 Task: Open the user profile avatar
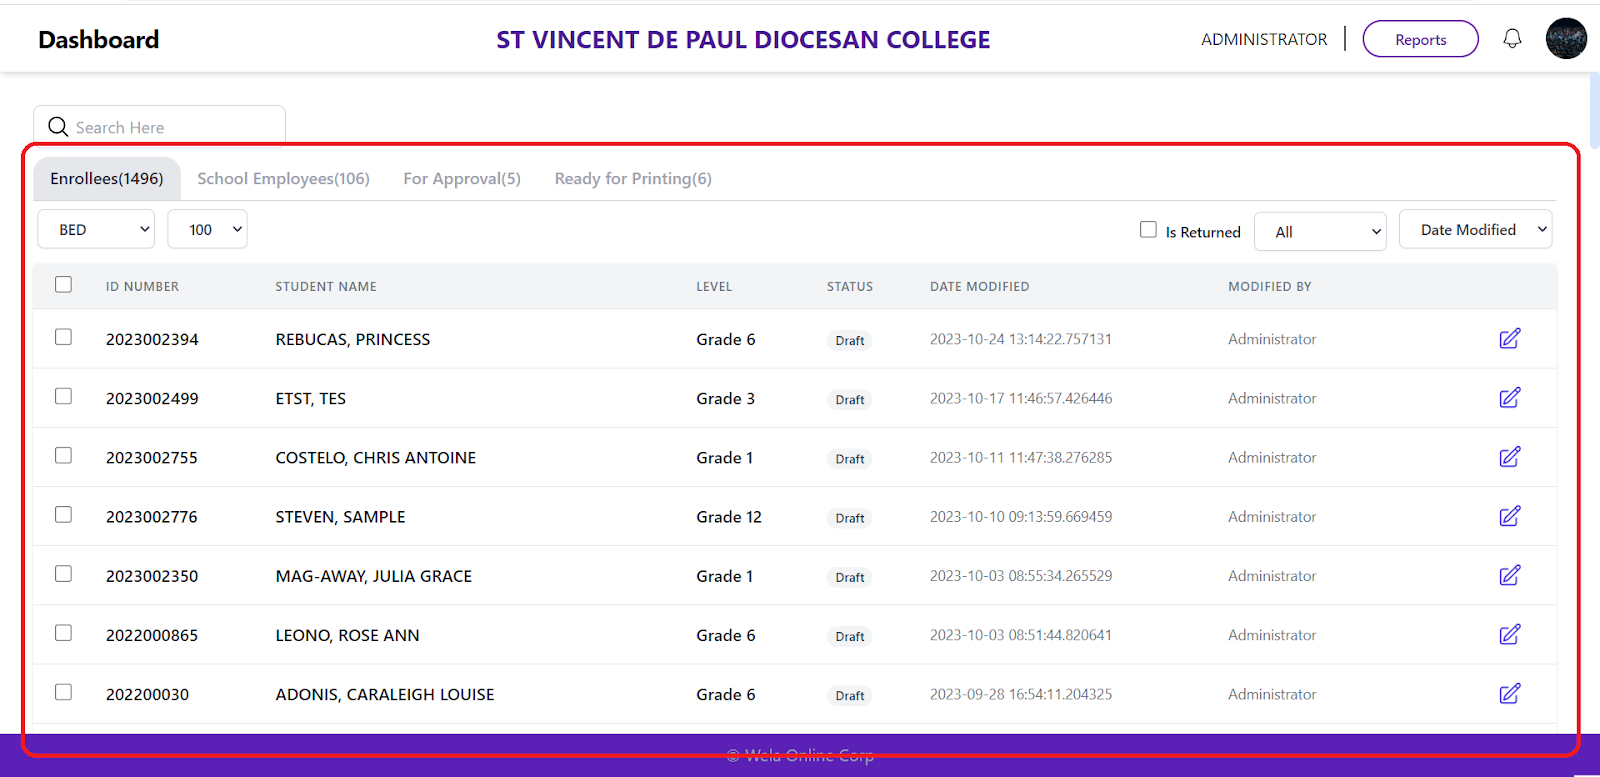(1566, 39)
